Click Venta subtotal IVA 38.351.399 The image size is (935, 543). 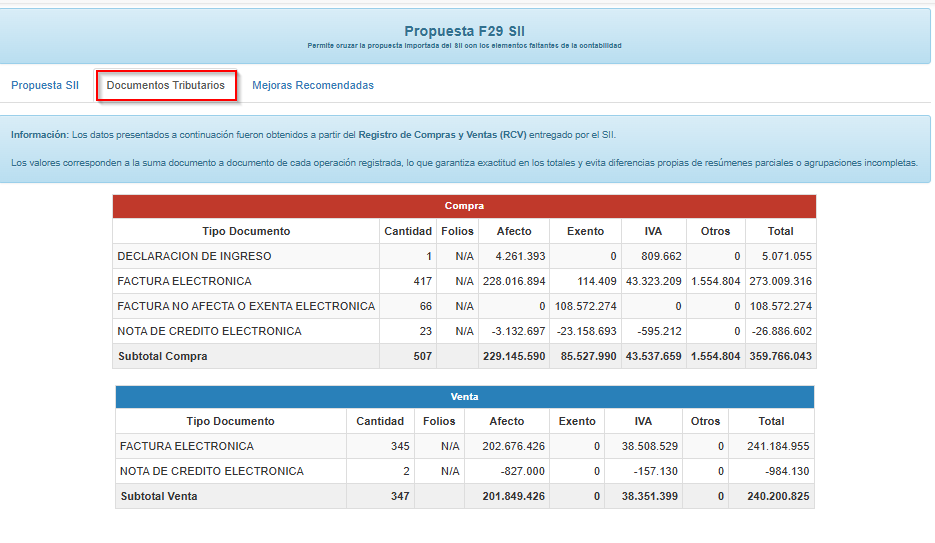click(x=649, y=497)
